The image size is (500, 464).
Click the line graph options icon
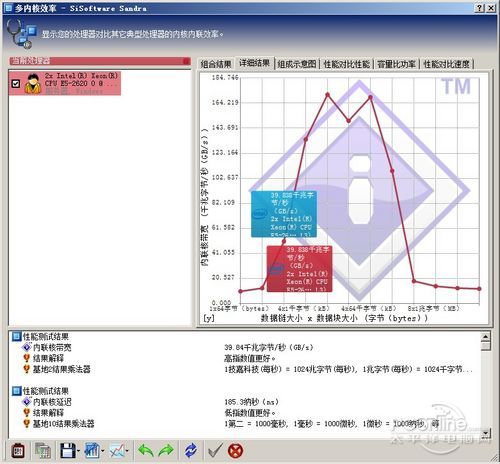117,451
